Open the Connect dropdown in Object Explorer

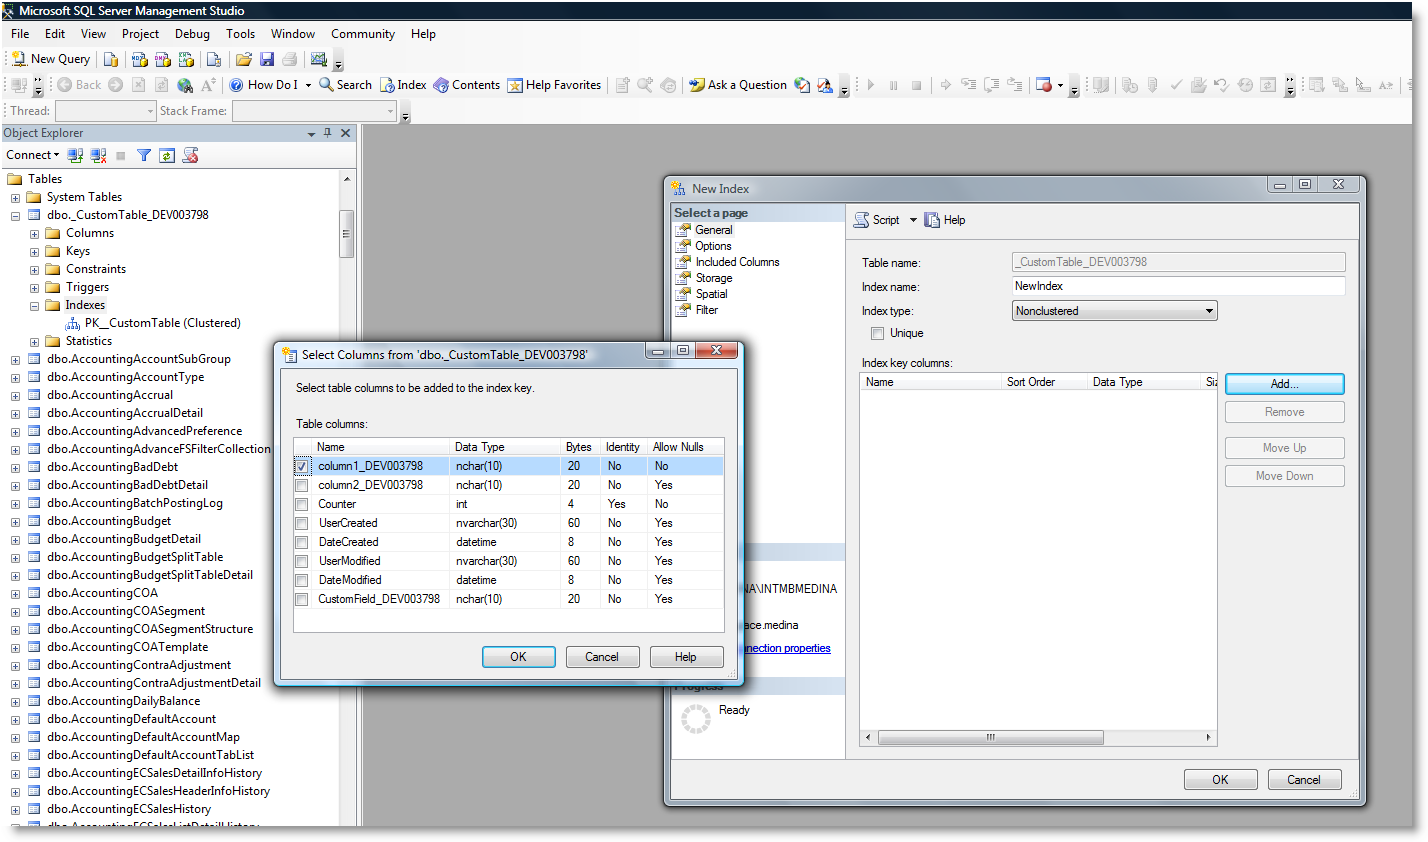tap(33, 155)
